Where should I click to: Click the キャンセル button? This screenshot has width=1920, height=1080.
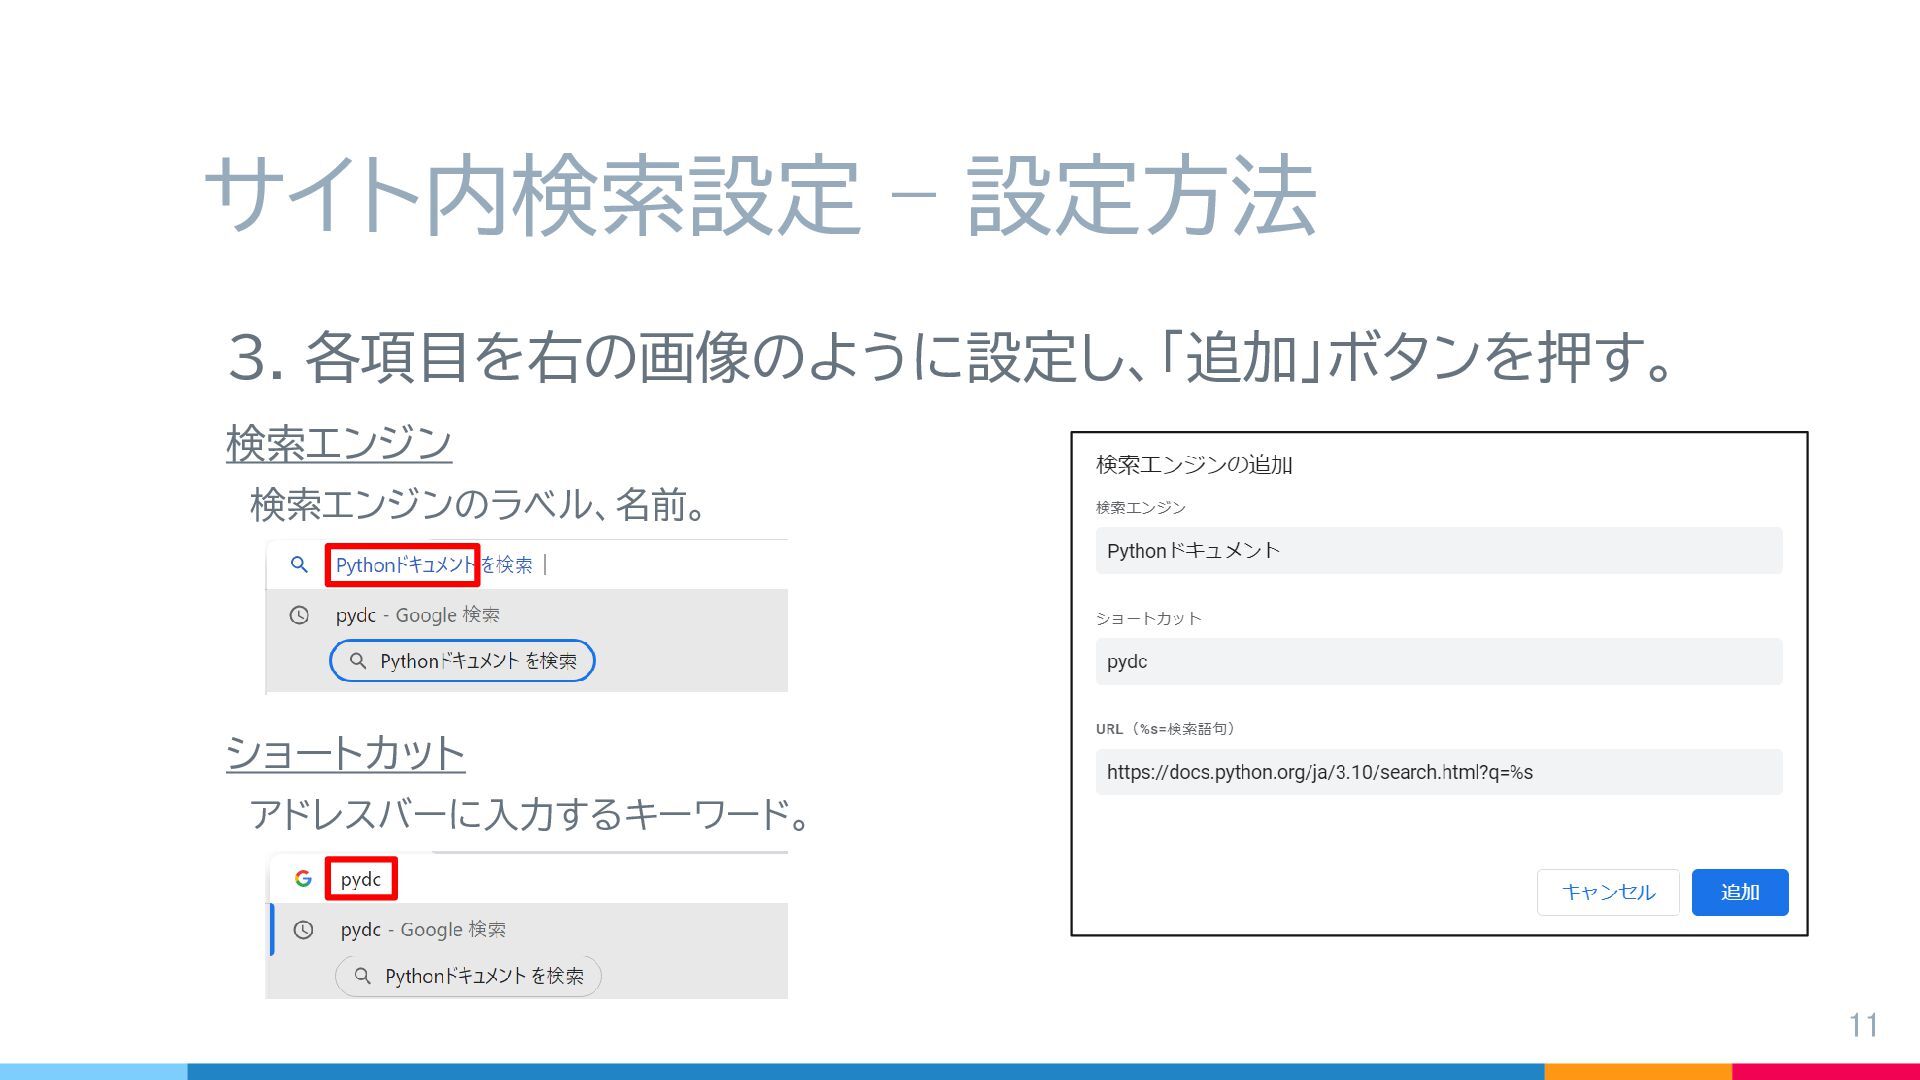(x=1607, y=892)
